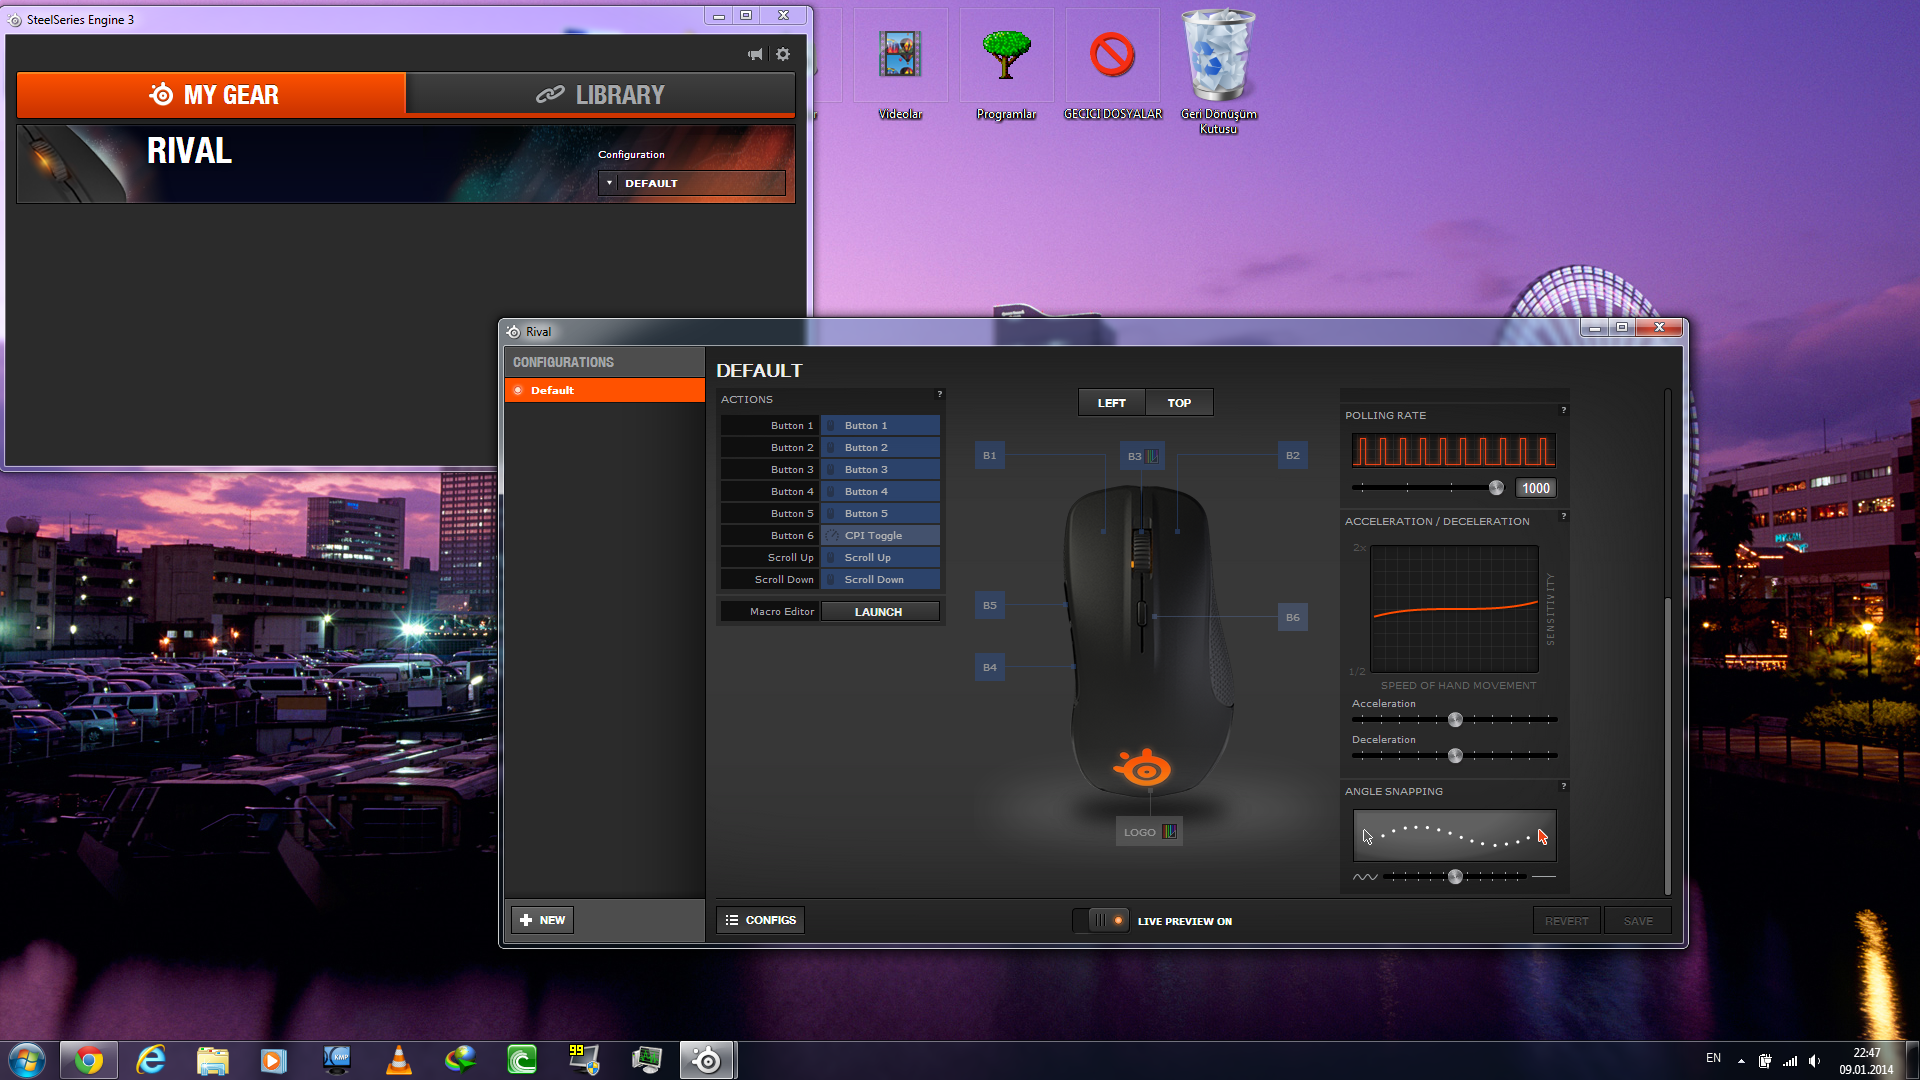
Task: Select the B5 side button label
Action: pyautogui.click(x=989, y=606)
